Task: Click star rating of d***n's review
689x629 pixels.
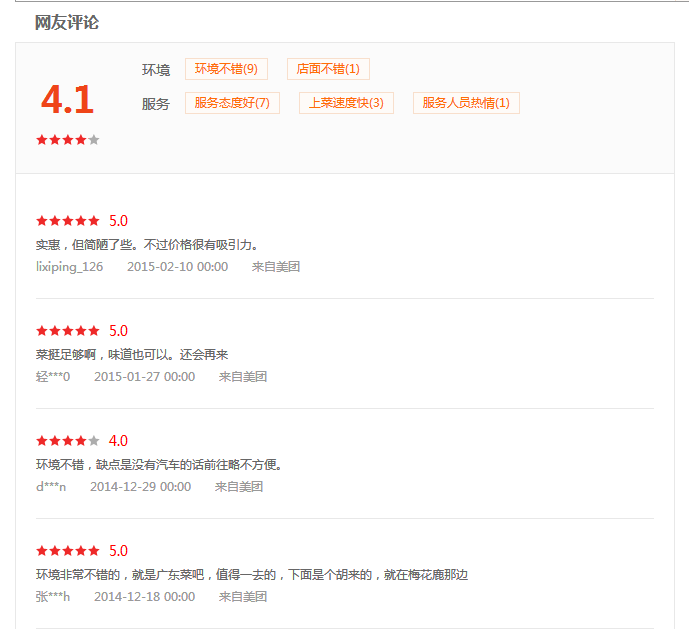Action: pyautogui.click(x=68, y=440)
